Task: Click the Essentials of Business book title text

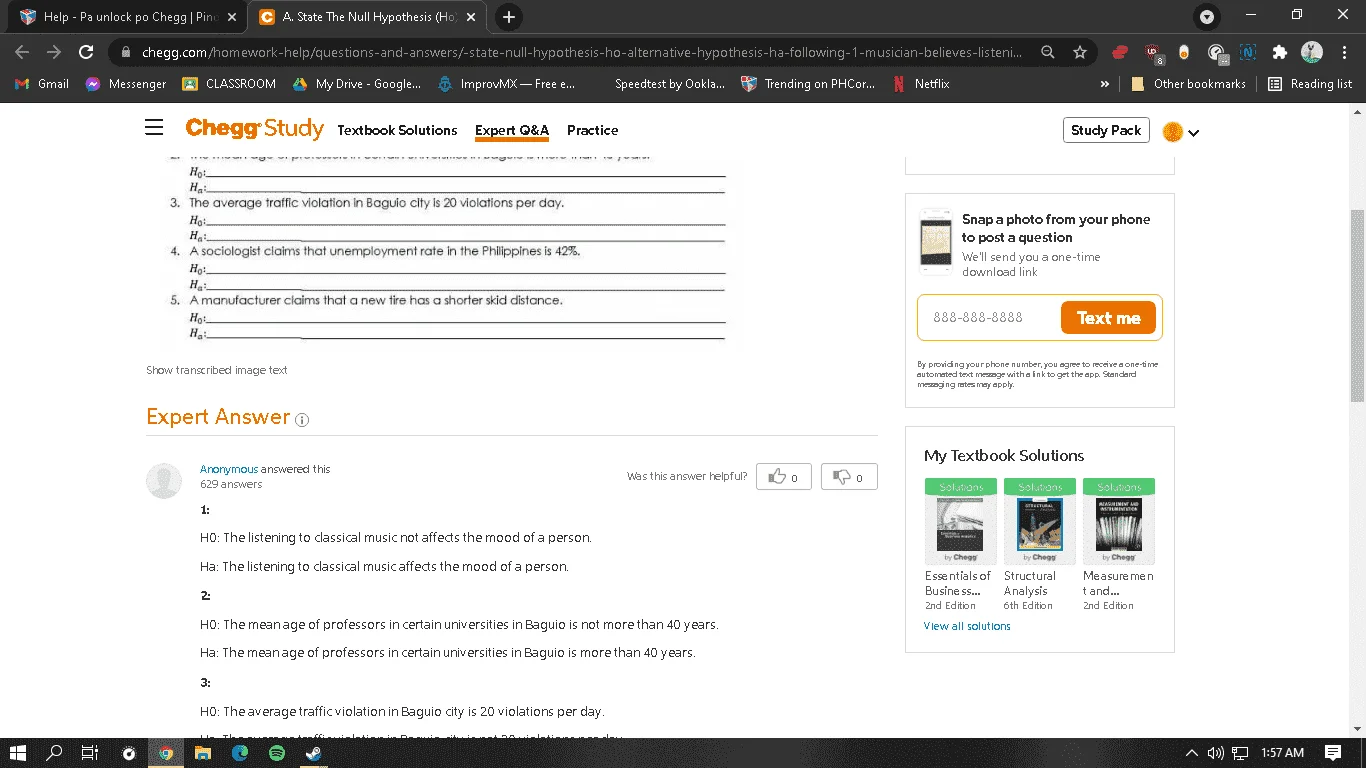Action: click(x=958, y=583)
